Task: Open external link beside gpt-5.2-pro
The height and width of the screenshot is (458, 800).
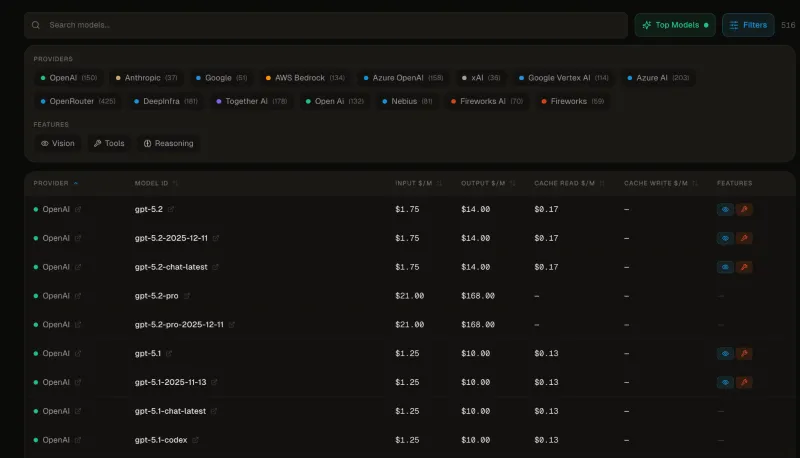Action: (x=187, y=296)
